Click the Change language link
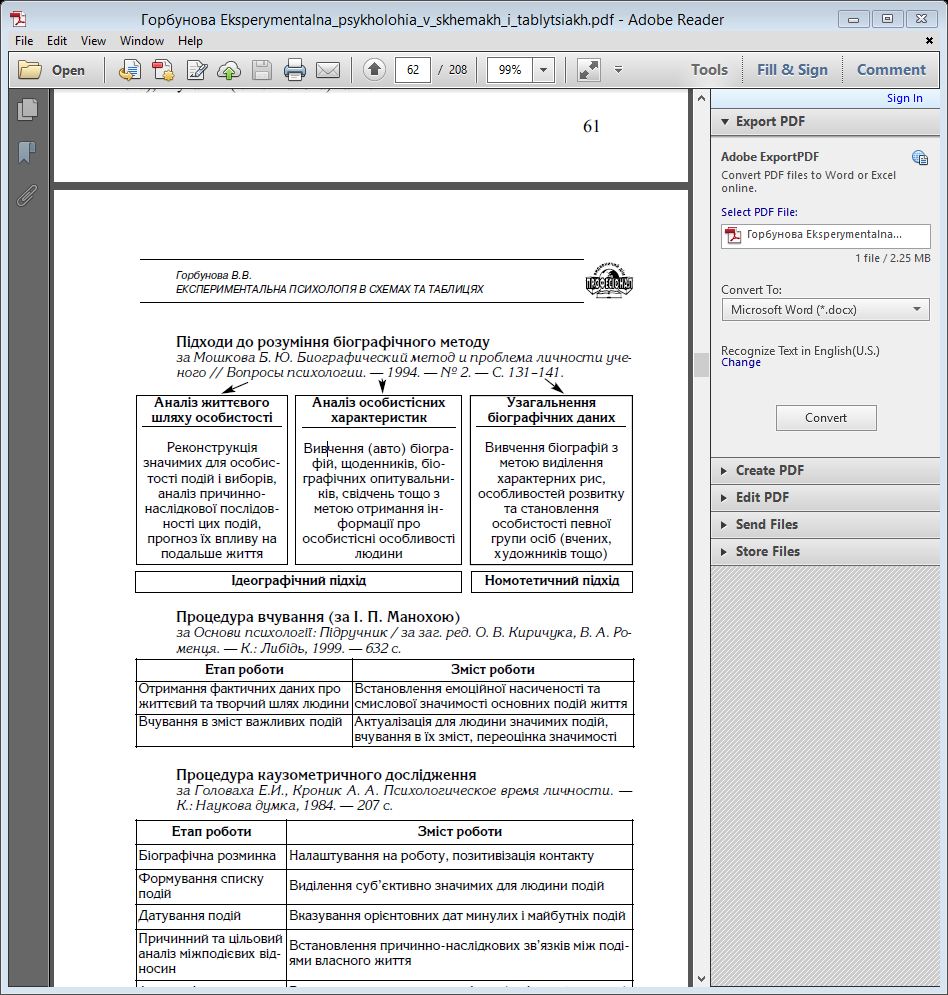 coord(740,363)
